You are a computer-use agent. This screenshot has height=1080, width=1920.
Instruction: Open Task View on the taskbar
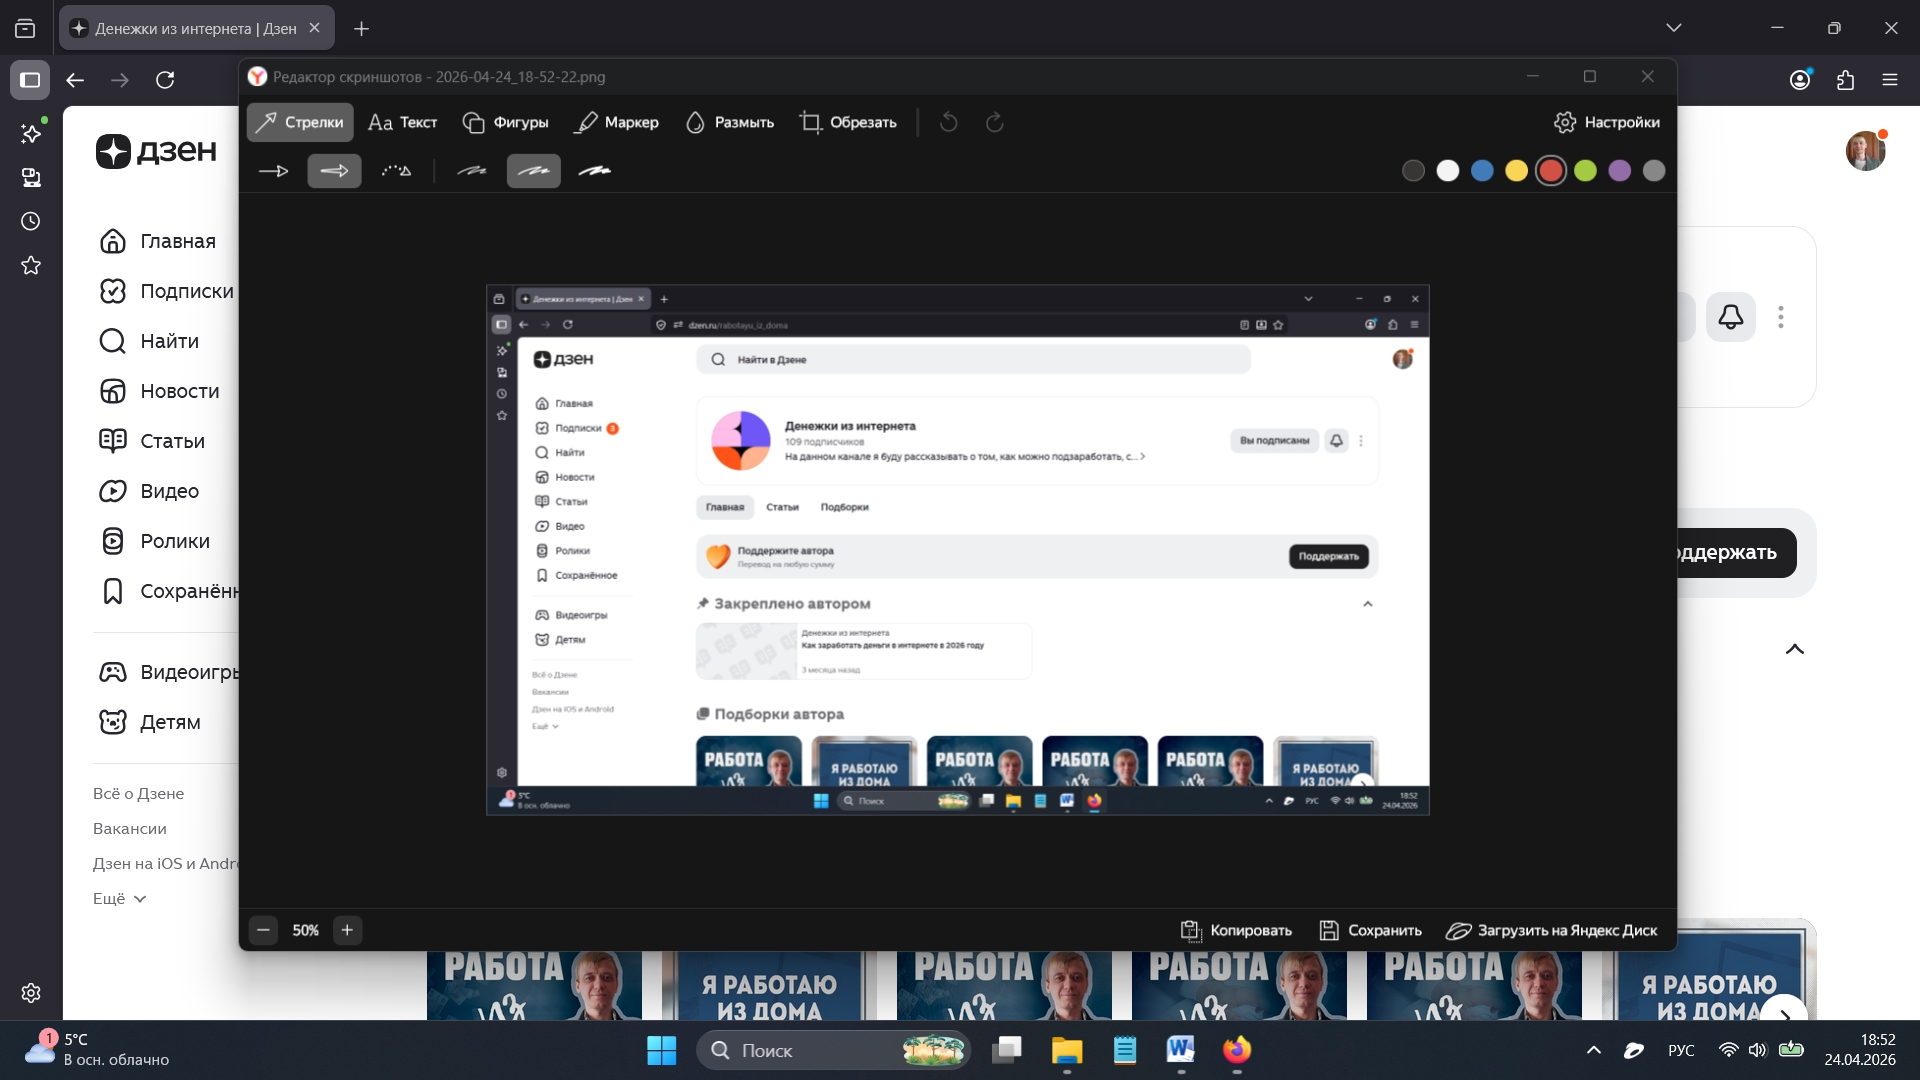pyautogui.click(x=1007, y=1050)
